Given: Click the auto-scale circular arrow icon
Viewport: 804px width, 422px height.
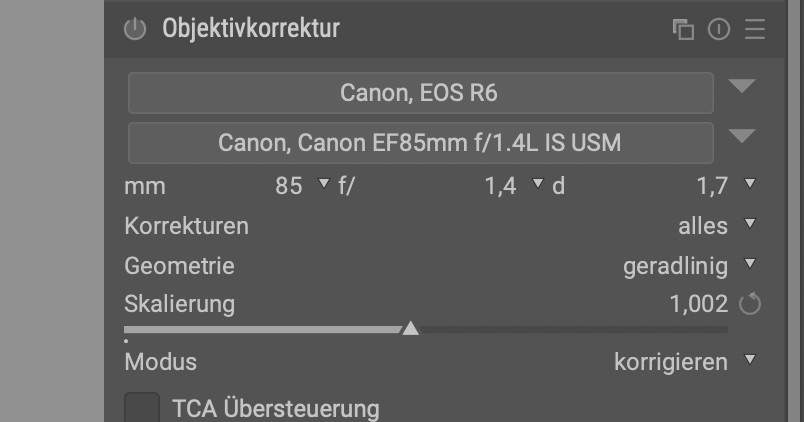Looking at the screenshot, I should point(749,304).
